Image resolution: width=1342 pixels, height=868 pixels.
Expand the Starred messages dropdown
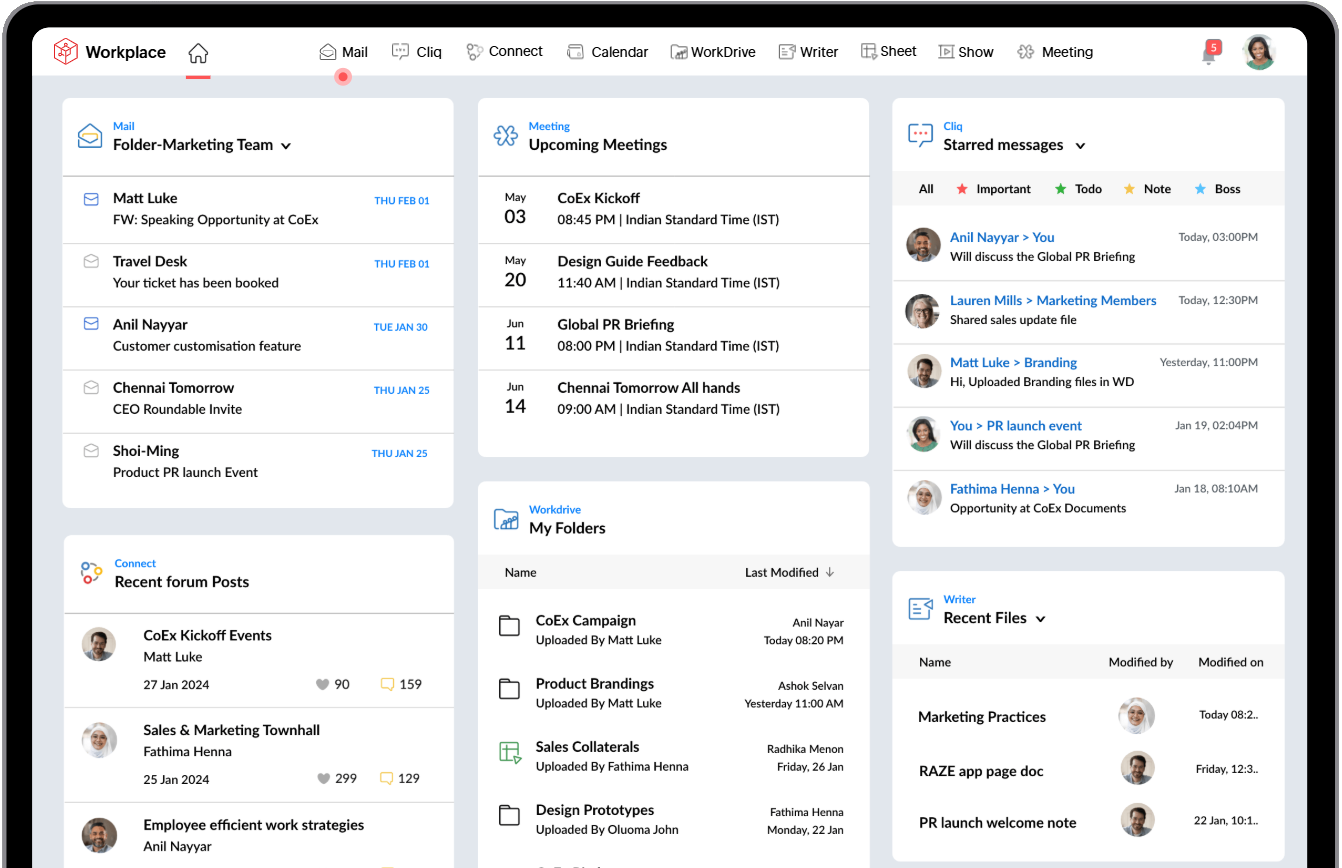(1080, 146)
